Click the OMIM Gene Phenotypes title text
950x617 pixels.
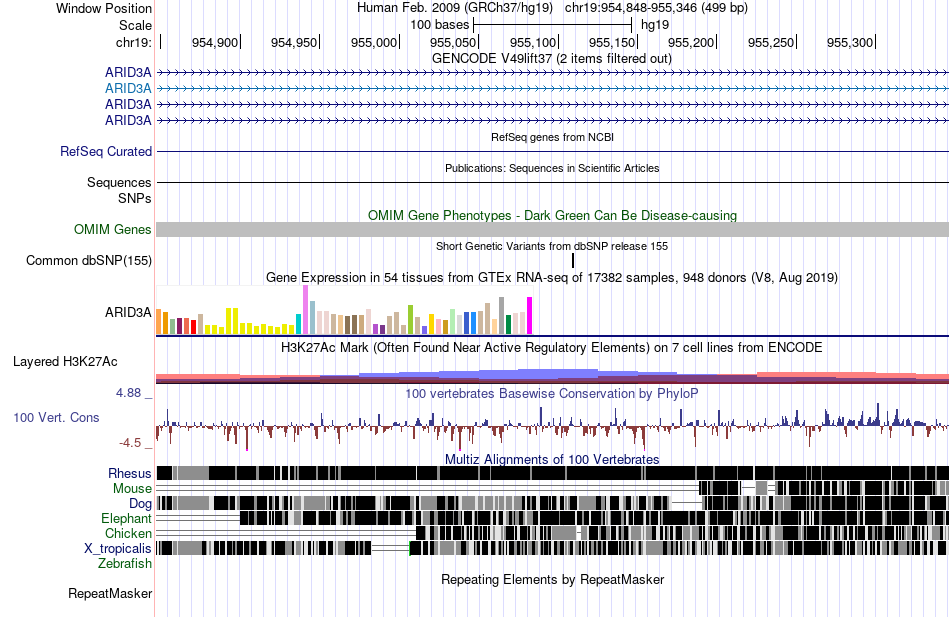click(553, 216)
